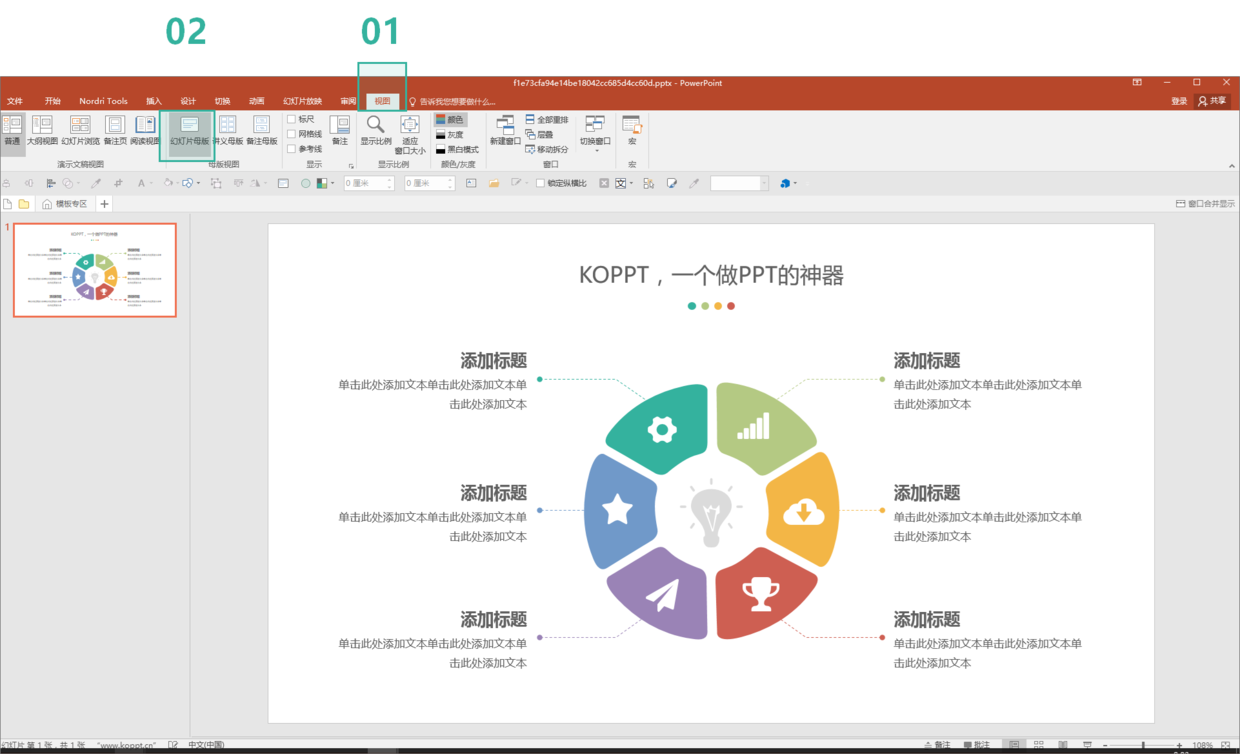Open the Animations (动画) tab
Viewport: 1240px width, 754px height.
point(257,101)
